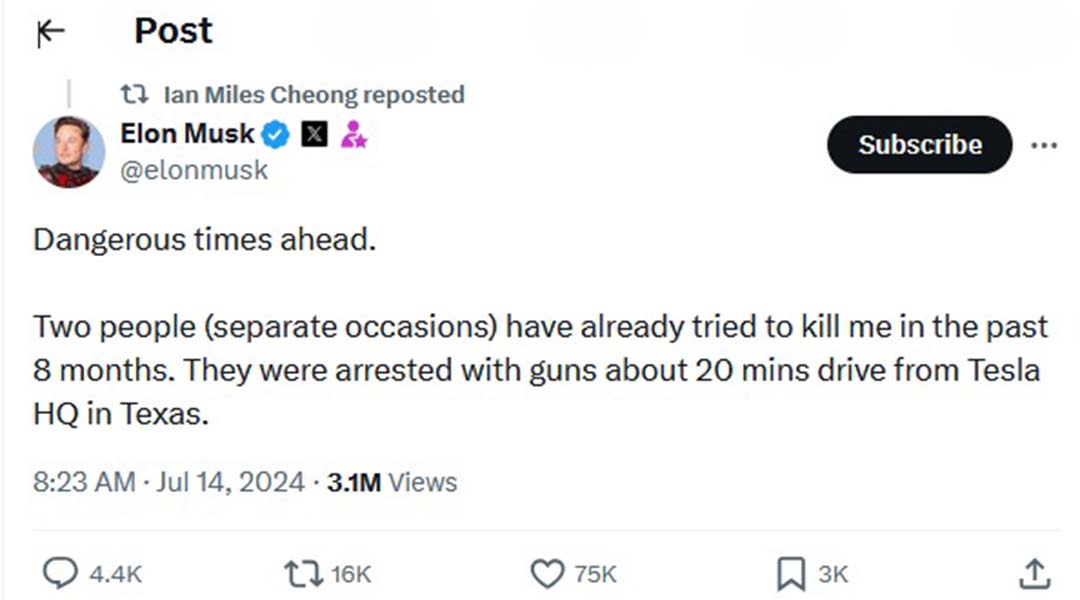Image resolution: width=1080 pixels, height=600 pixels.
Task: Go back using the arrow icon
Action: pos(50,32)
